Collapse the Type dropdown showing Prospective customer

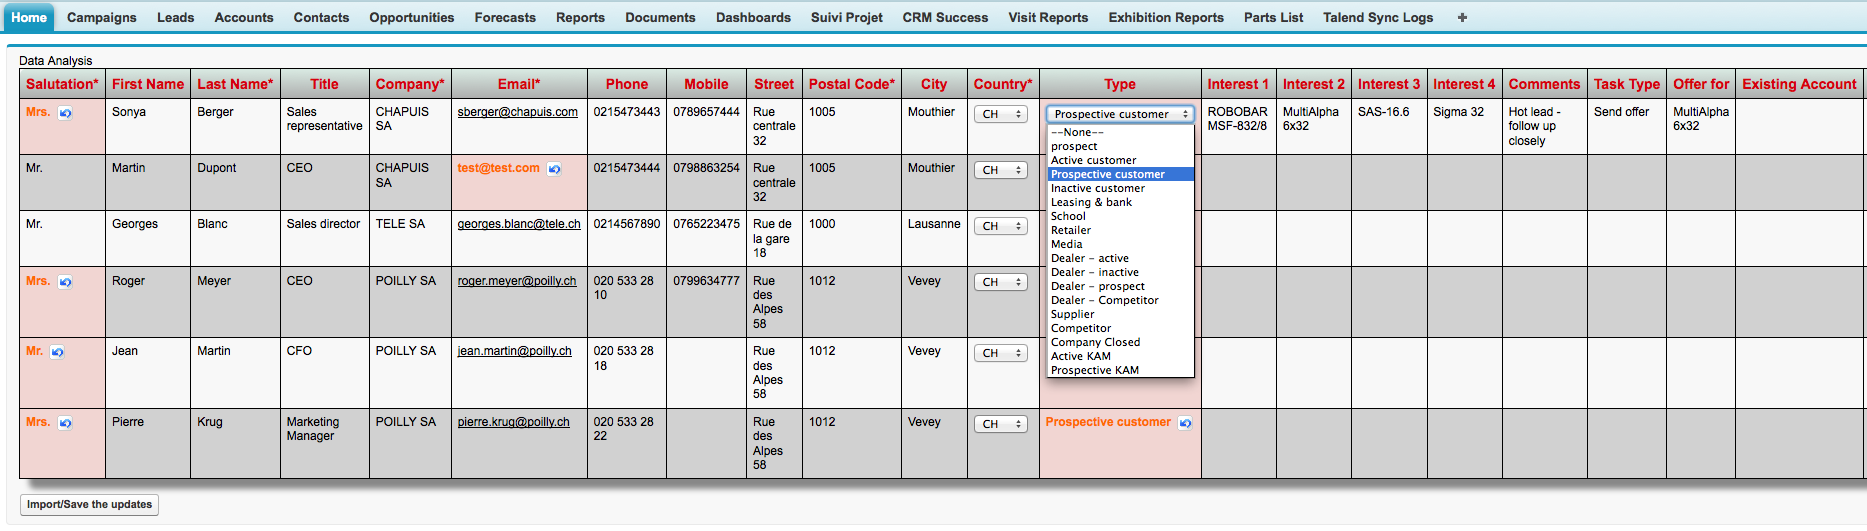click(x=1120, y=114)
